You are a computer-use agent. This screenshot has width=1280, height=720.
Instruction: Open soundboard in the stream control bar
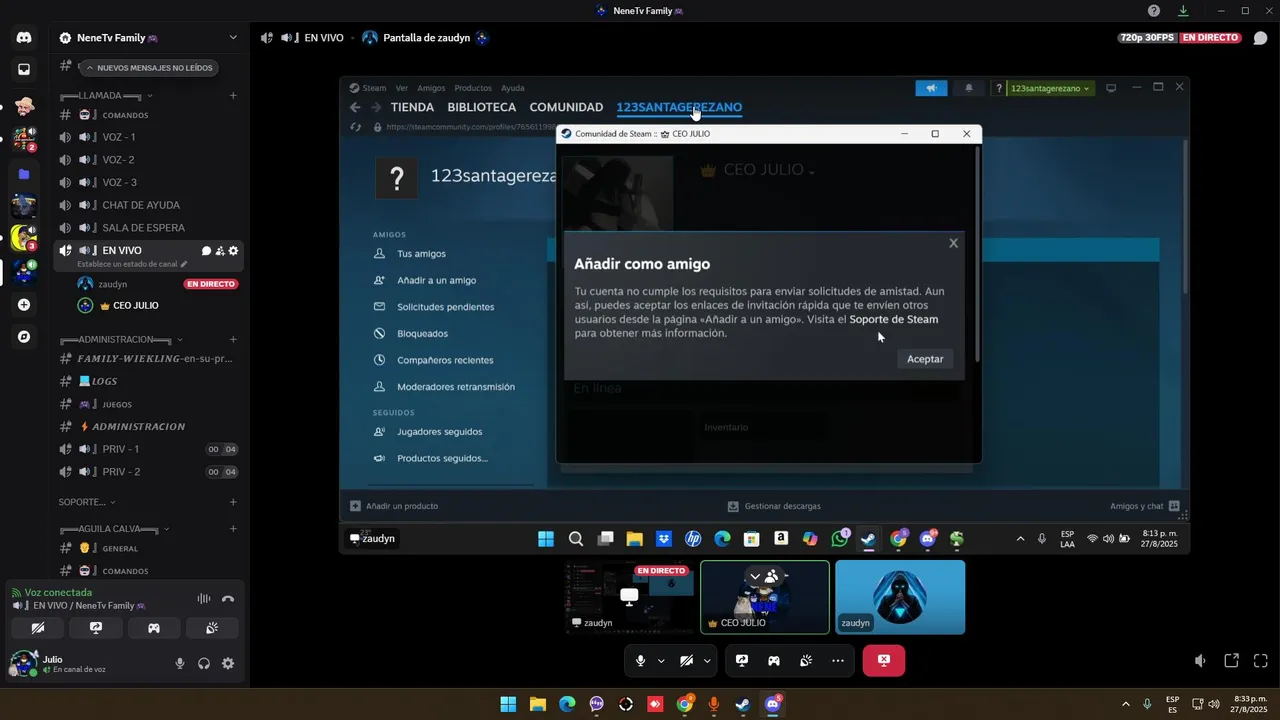click(806, 660)
